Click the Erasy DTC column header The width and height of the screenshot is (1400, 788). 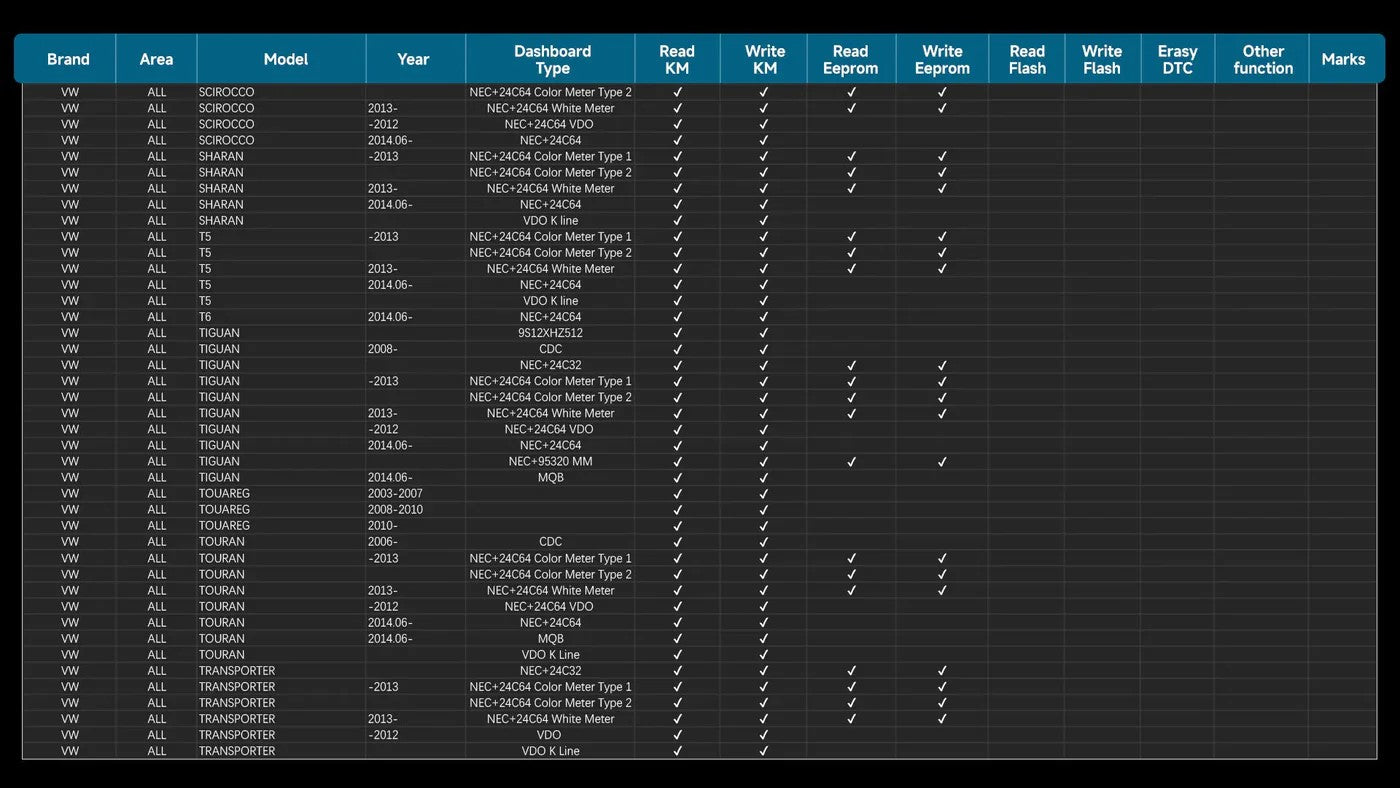[x=1177, y=59]
